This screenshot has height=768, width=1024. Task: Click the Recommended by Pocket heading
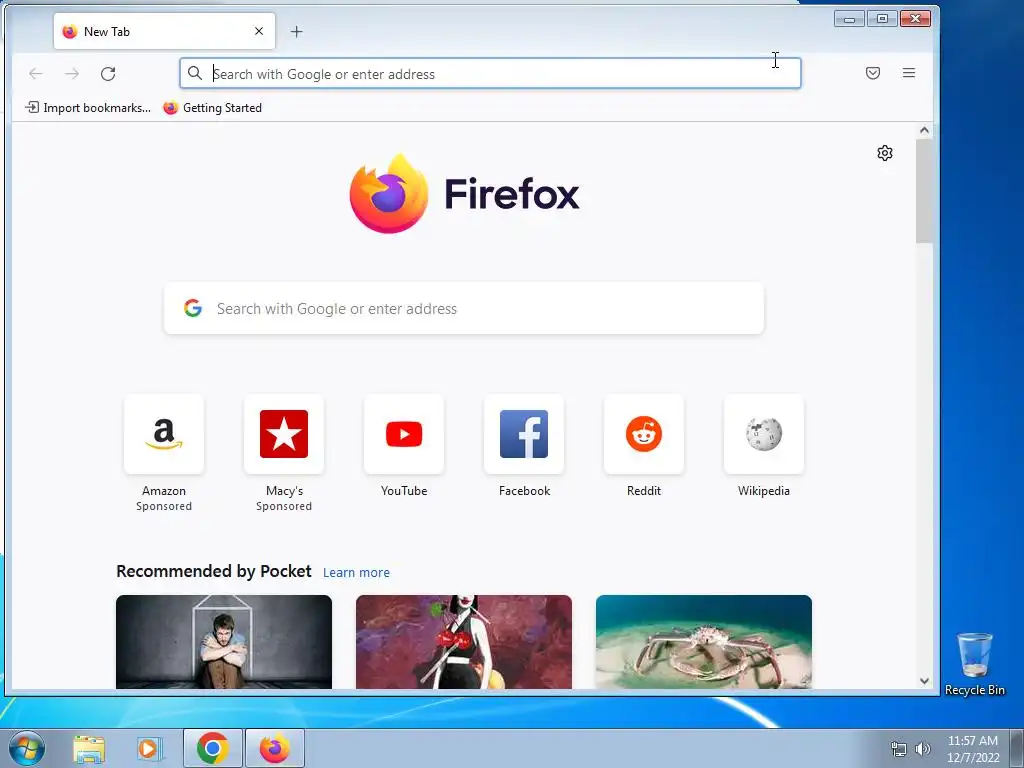coord(214,571)
